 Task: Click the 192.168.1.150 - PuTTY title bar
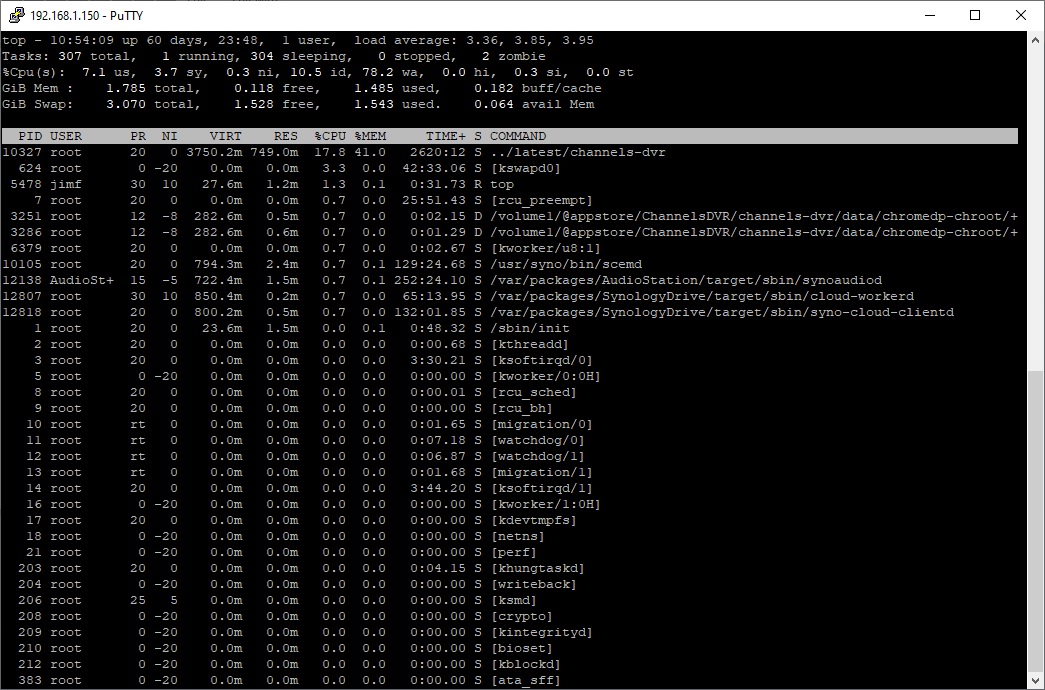400,15
